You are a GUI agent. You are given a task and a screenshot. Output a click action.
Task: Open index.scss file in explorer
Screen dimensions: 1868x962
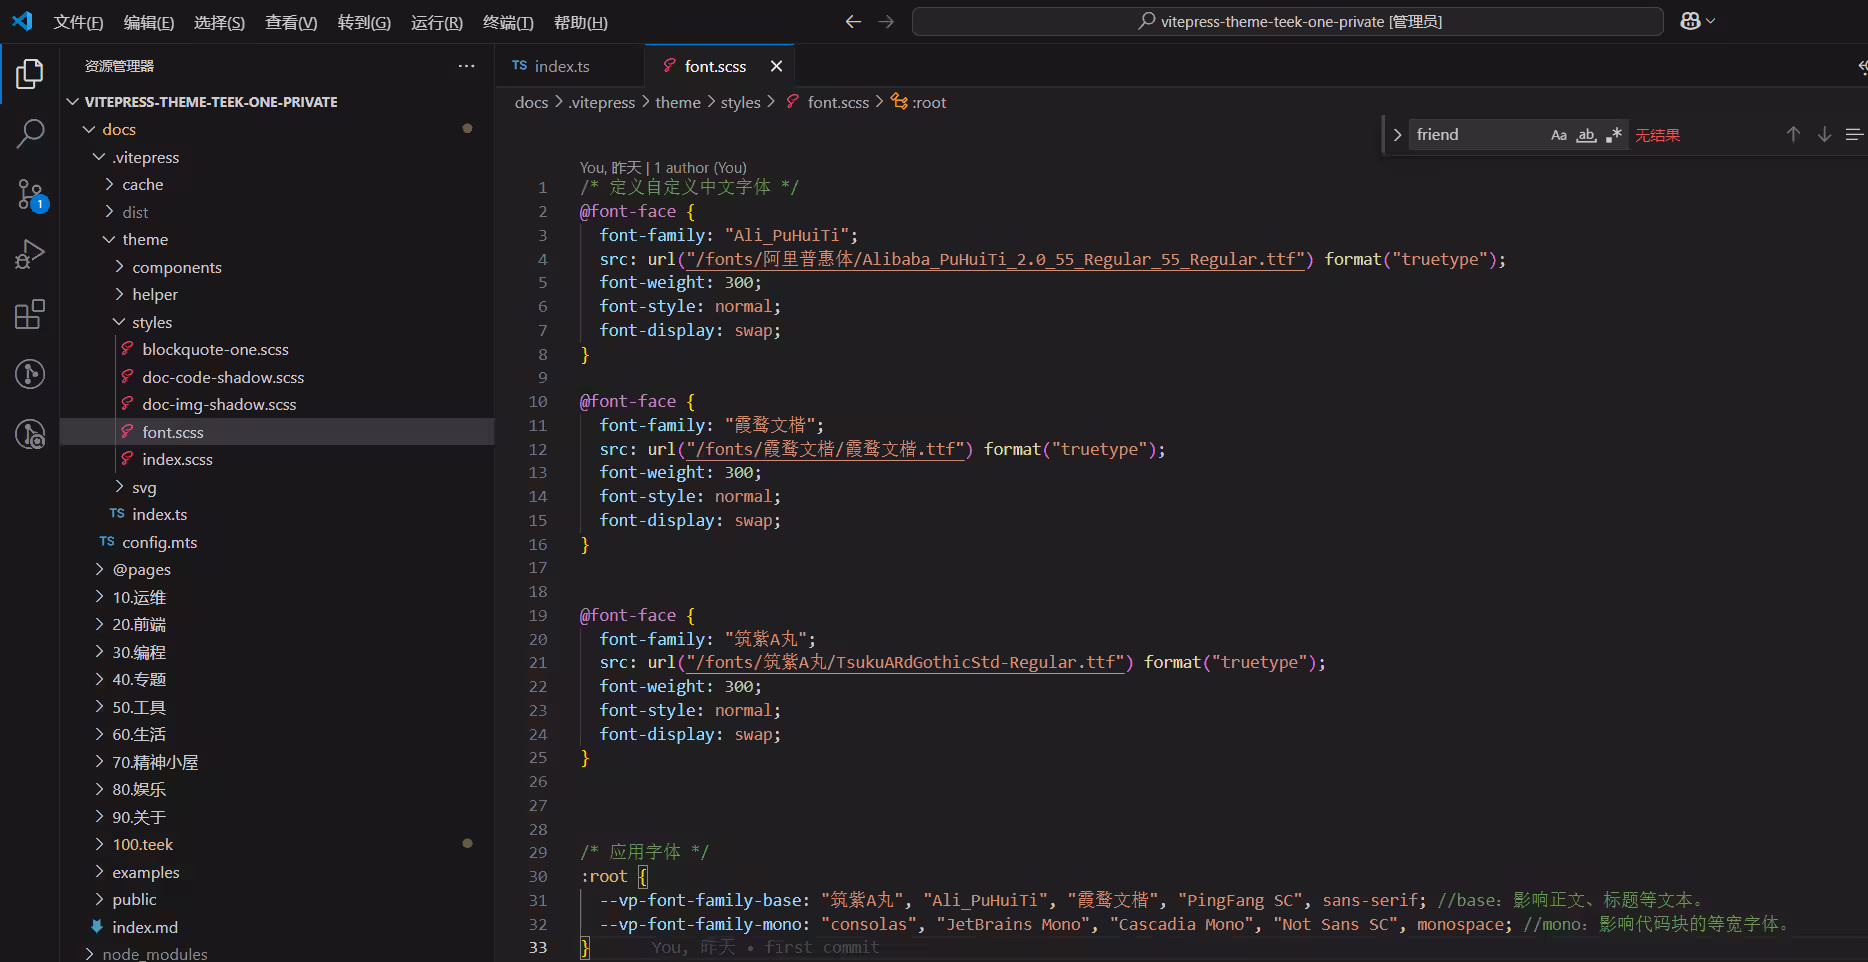tap(177, 459)
